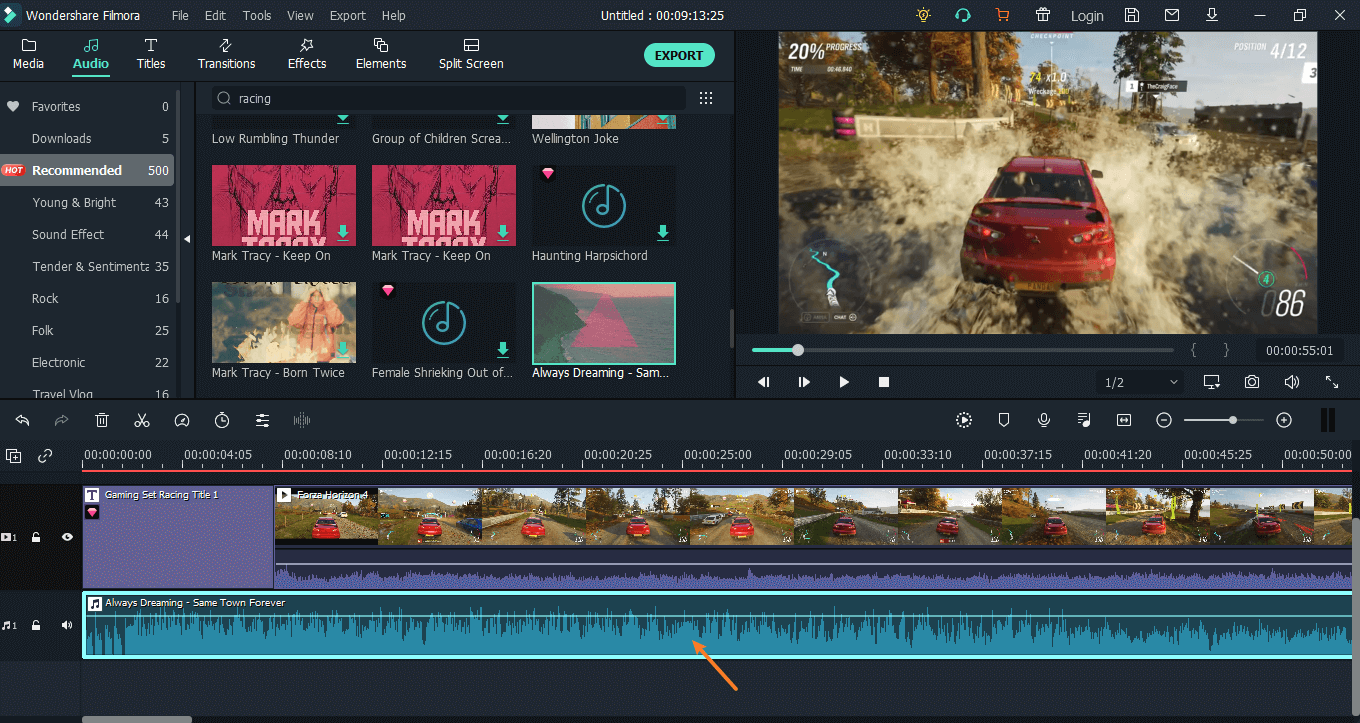Click the render preview icon
This screenshot has width=1360, height=723.
pos(963,421)
